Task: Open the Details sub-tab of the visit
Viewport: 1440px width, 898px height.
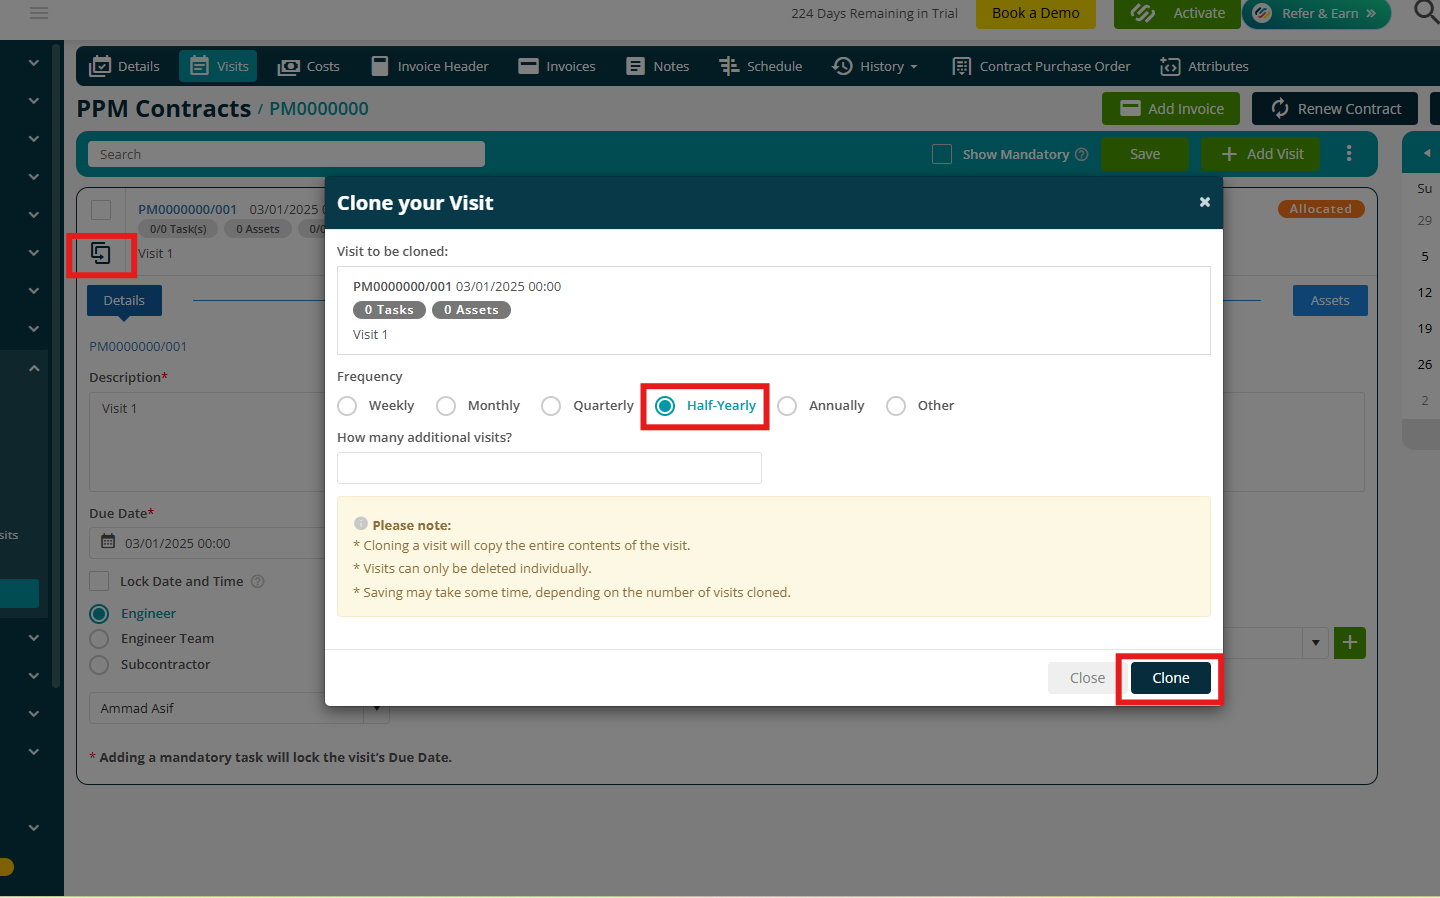Action: pos(124,300)
